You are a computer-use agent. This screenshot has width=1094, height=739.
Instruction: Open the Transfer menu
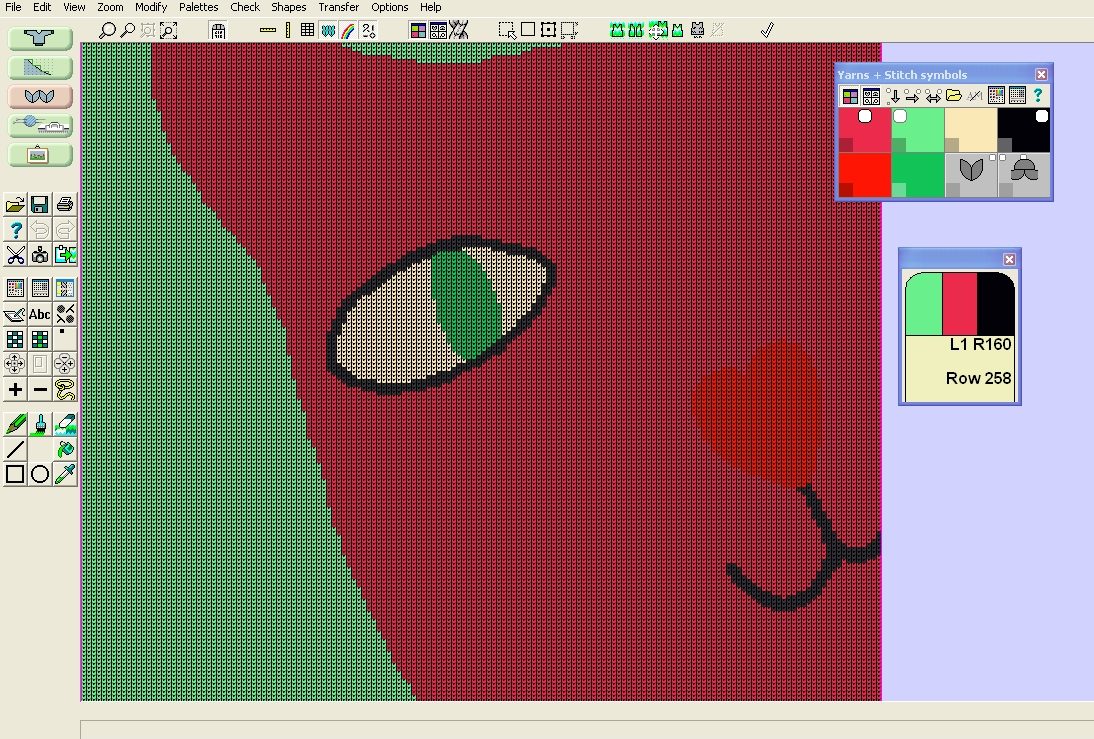pos(338,7)
